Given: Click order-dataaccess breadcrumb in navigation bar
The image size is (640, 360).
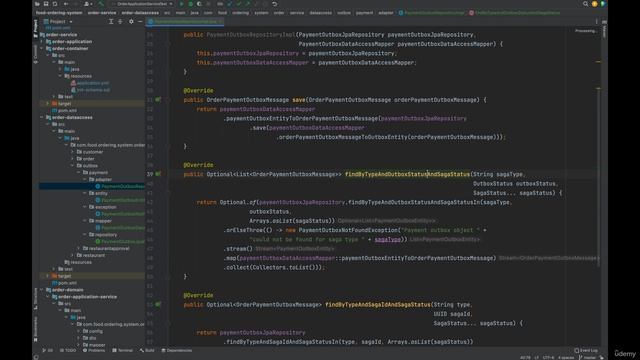Looking at the screenshot, I should click(x=140, y=13).
